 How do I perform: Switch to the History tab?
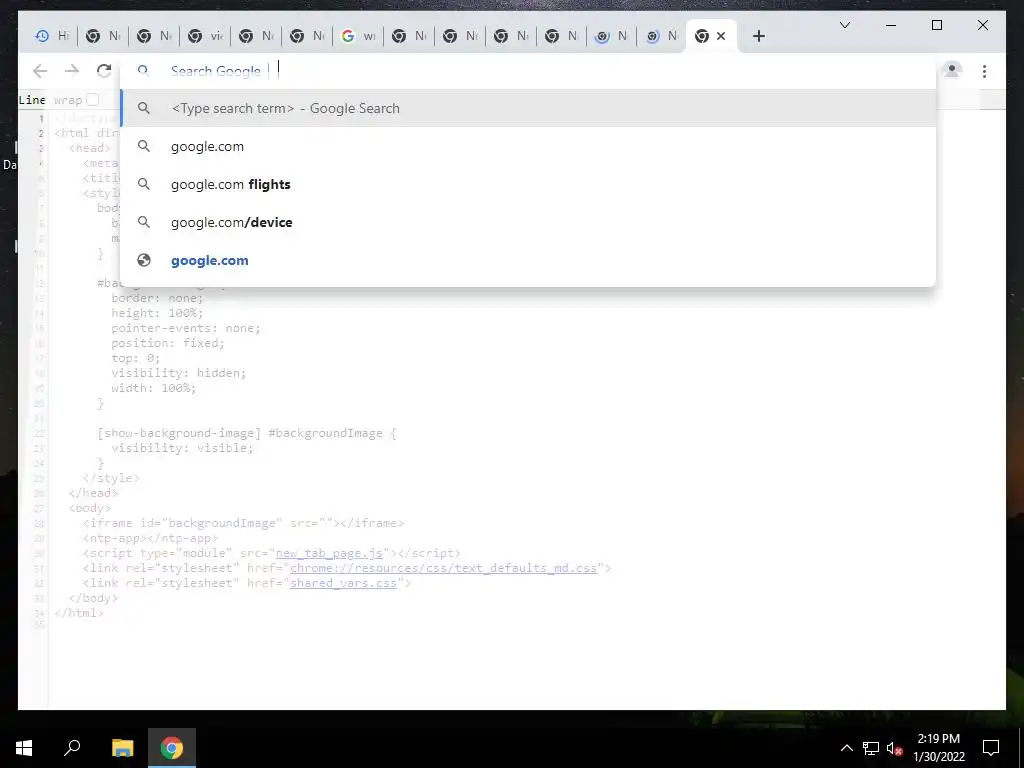point(52,36)
